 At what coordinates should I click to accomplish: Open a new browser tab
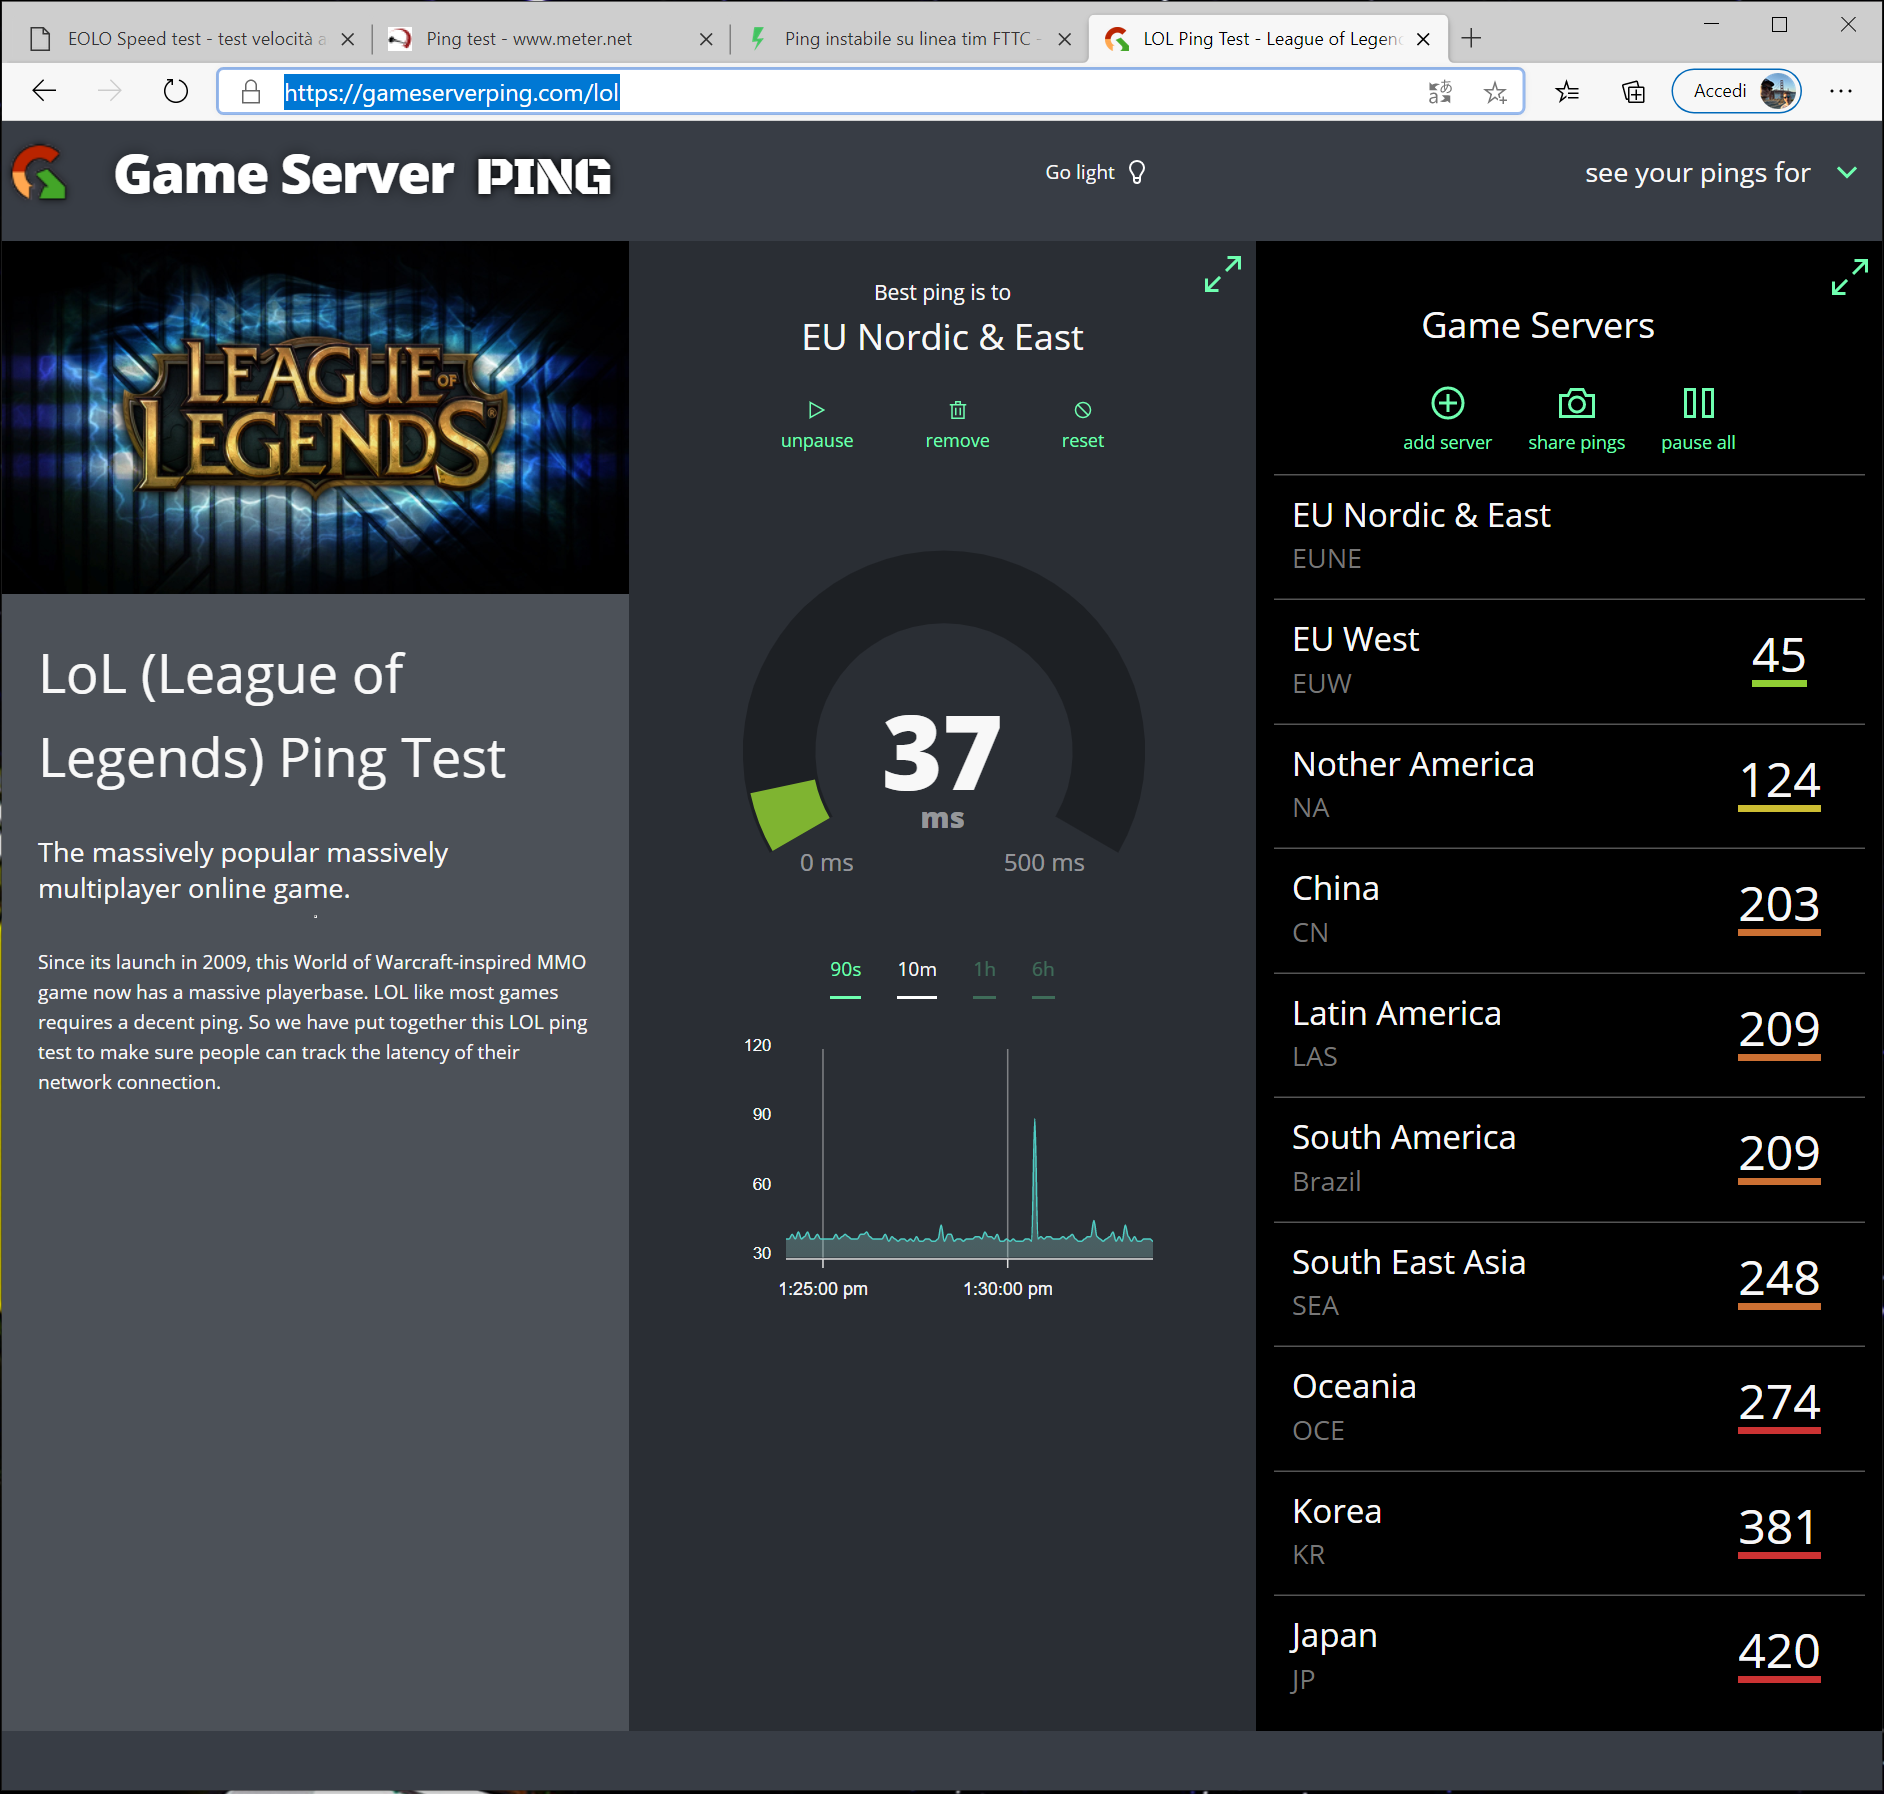pyautogui.click(x=1471, y=39)
